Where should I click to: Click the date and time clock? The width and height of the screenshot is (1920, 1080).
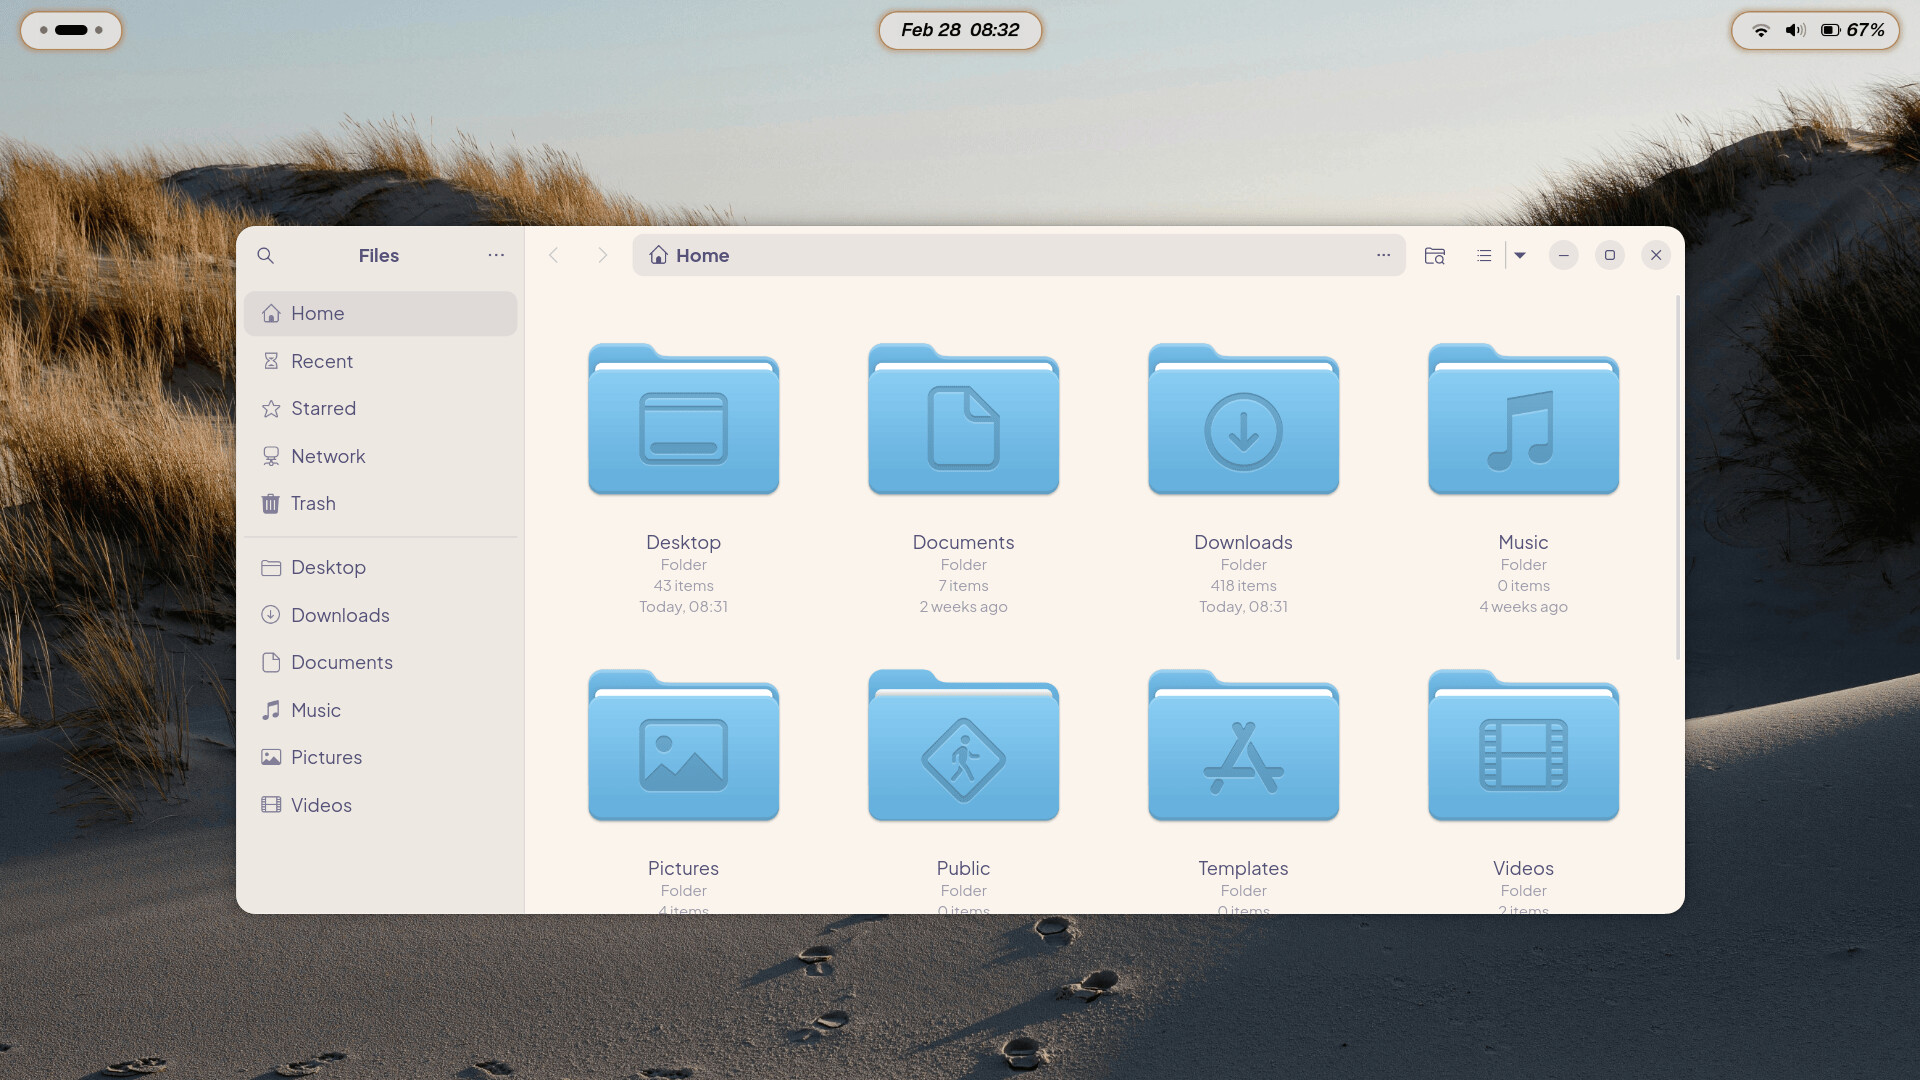point(960,30)
